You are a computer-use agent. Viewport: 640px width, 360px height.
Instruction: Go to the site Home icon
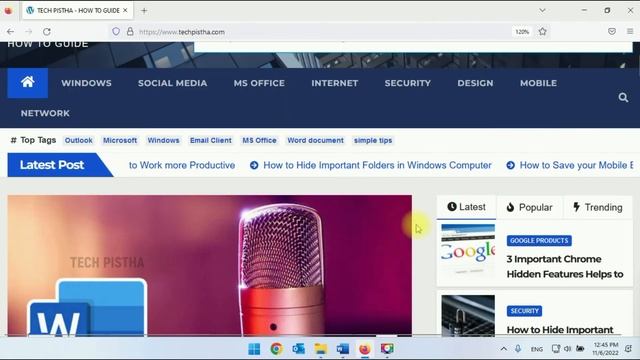pos(27,83)
